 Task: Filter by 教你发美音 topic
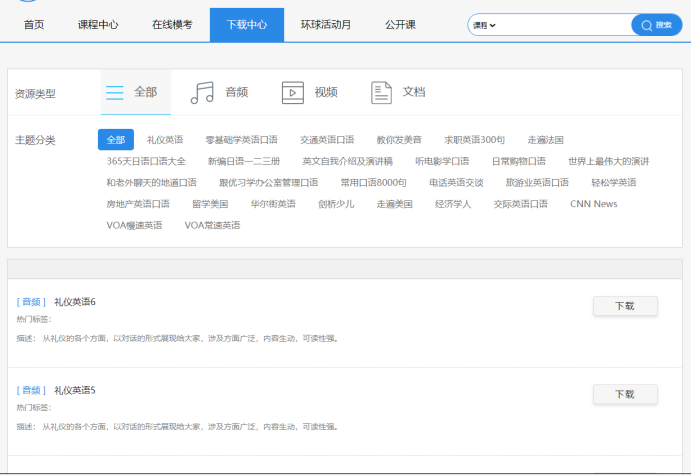pyautogui.click(x=399, y=140)
